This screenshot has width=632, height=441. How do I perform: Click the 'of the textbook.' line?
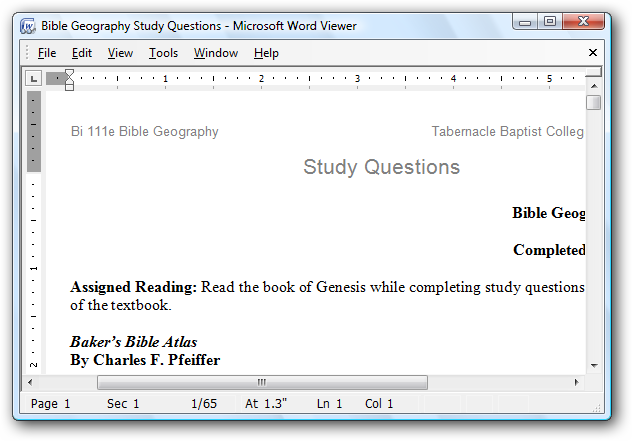(x=121, y=305)
